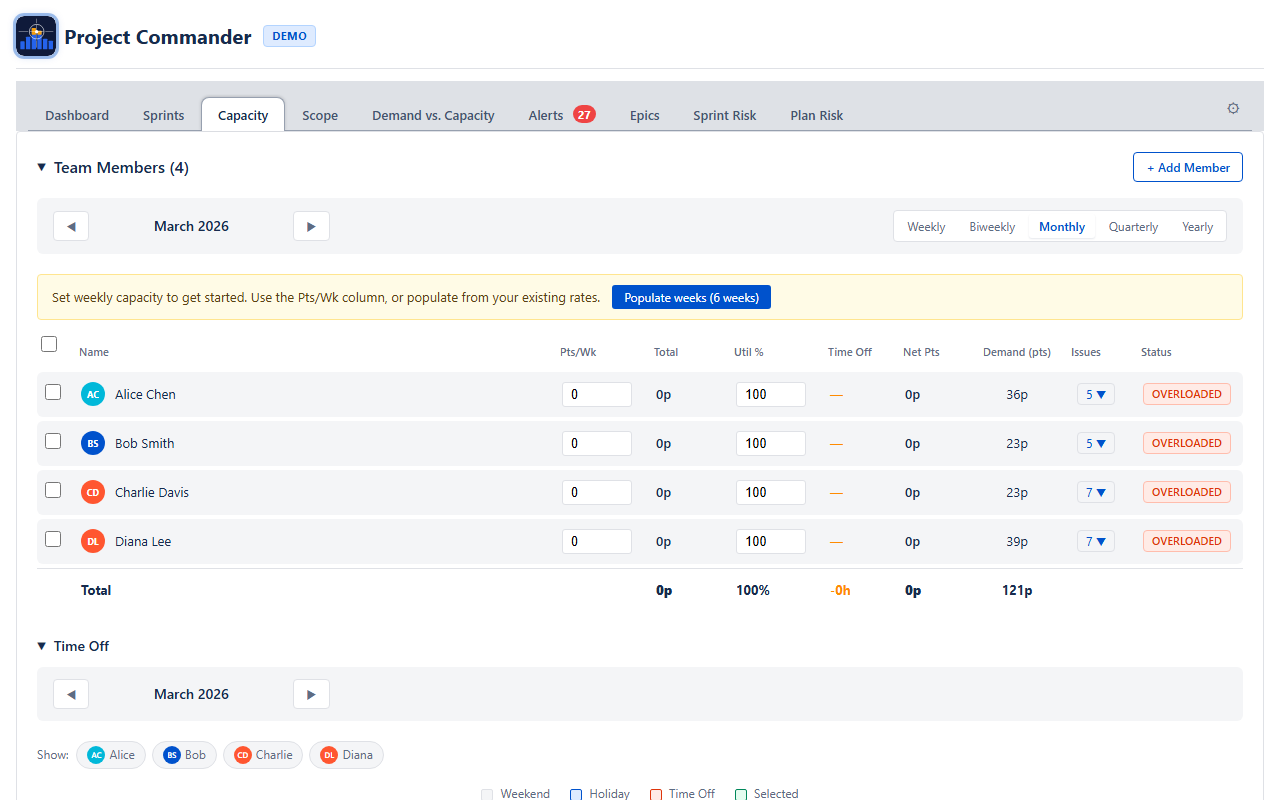Viewport: 1280px width, 800px height.
Task: Go to next month in Team Members
Action: point(311,226)
